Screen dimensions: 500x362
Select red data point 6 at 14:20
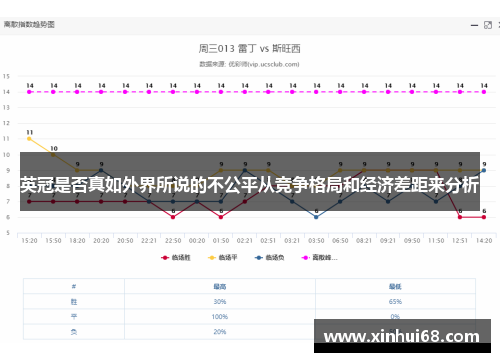click(x=484, y=217)
